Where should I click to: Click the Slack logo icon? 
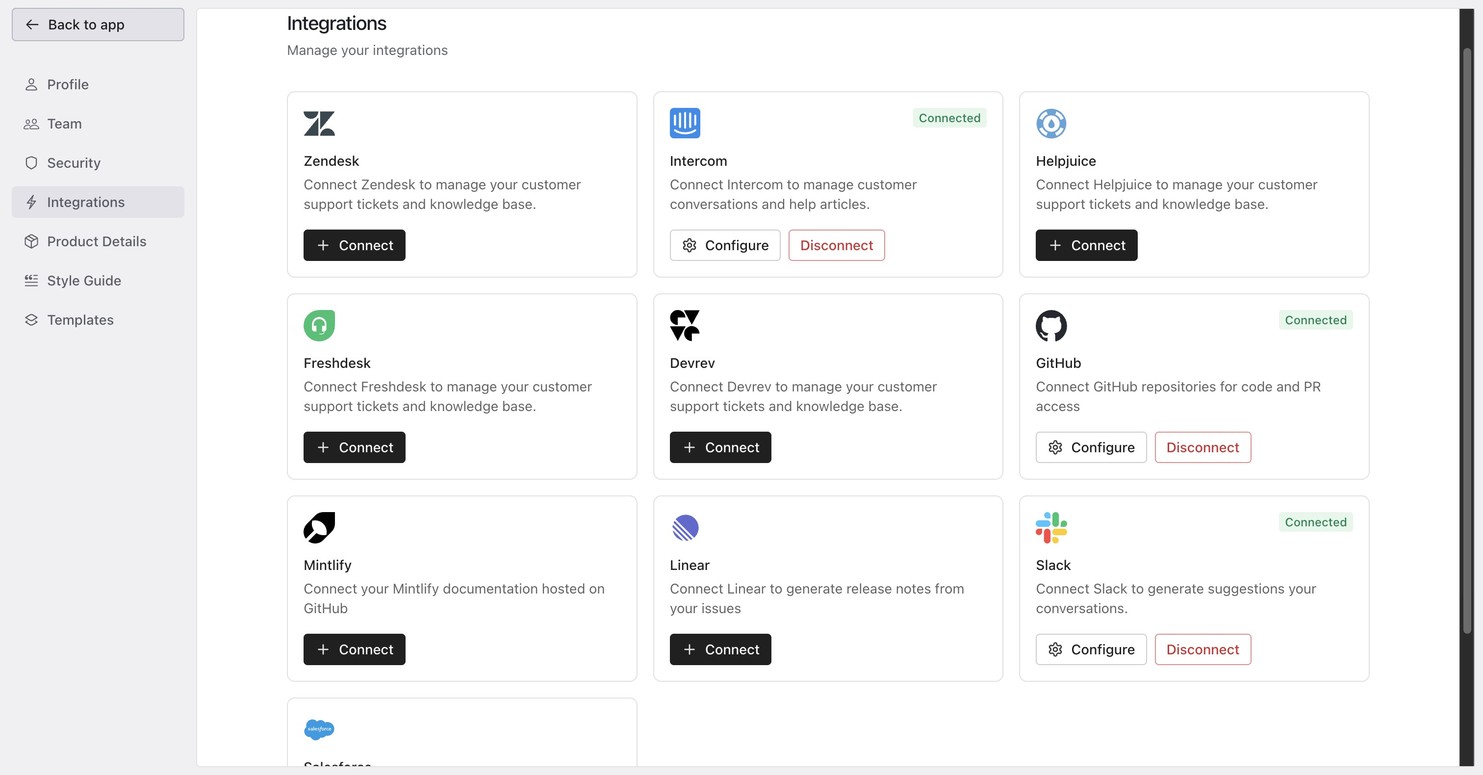coord(1051,527)
